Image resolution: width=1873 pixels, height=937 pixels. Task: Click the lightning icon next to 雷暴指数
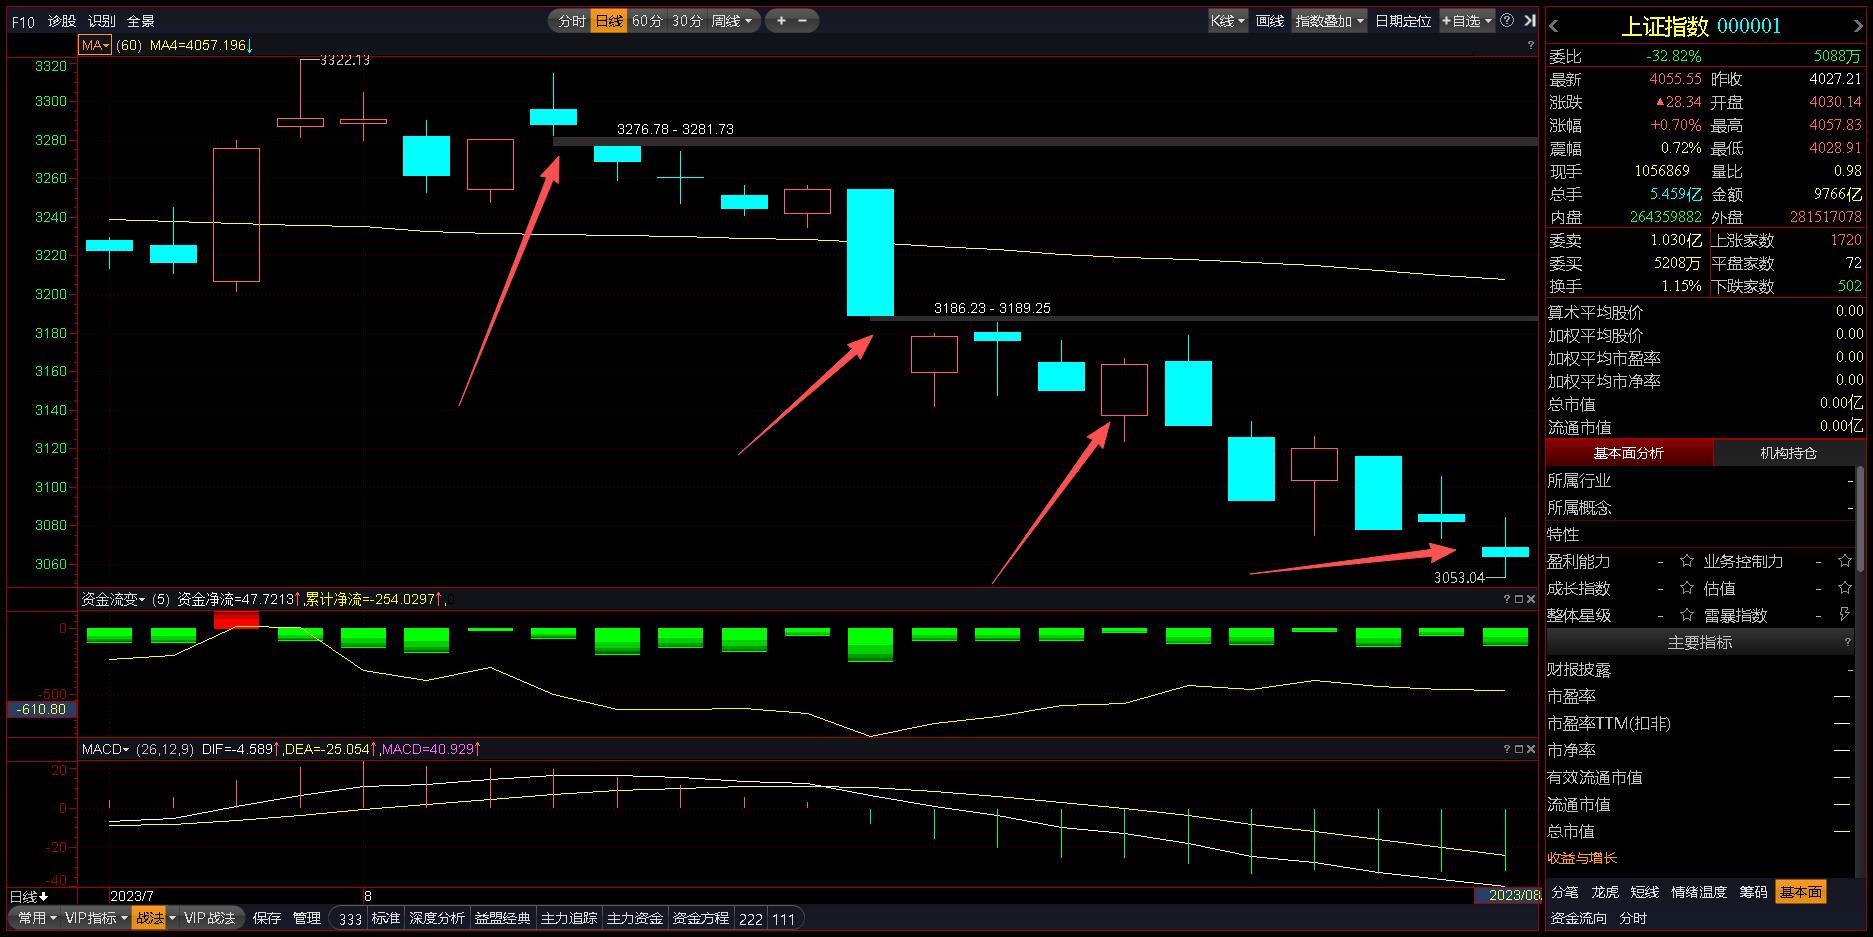pyautogui.click(x=1845, y=615)
